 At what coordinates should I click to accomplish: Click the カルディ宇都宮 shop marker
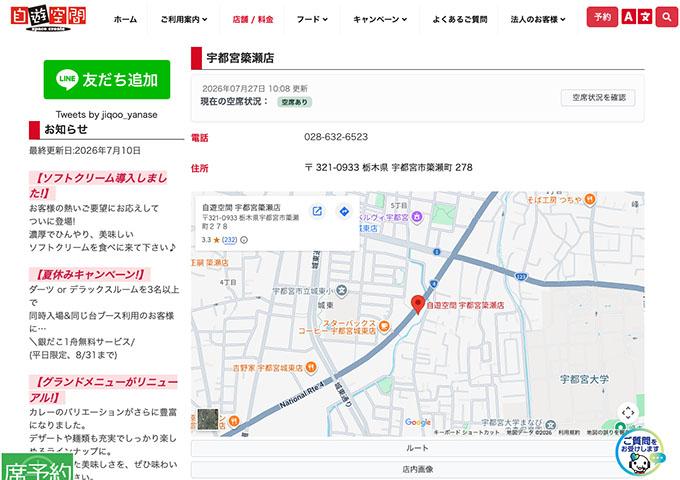(417, 216)
